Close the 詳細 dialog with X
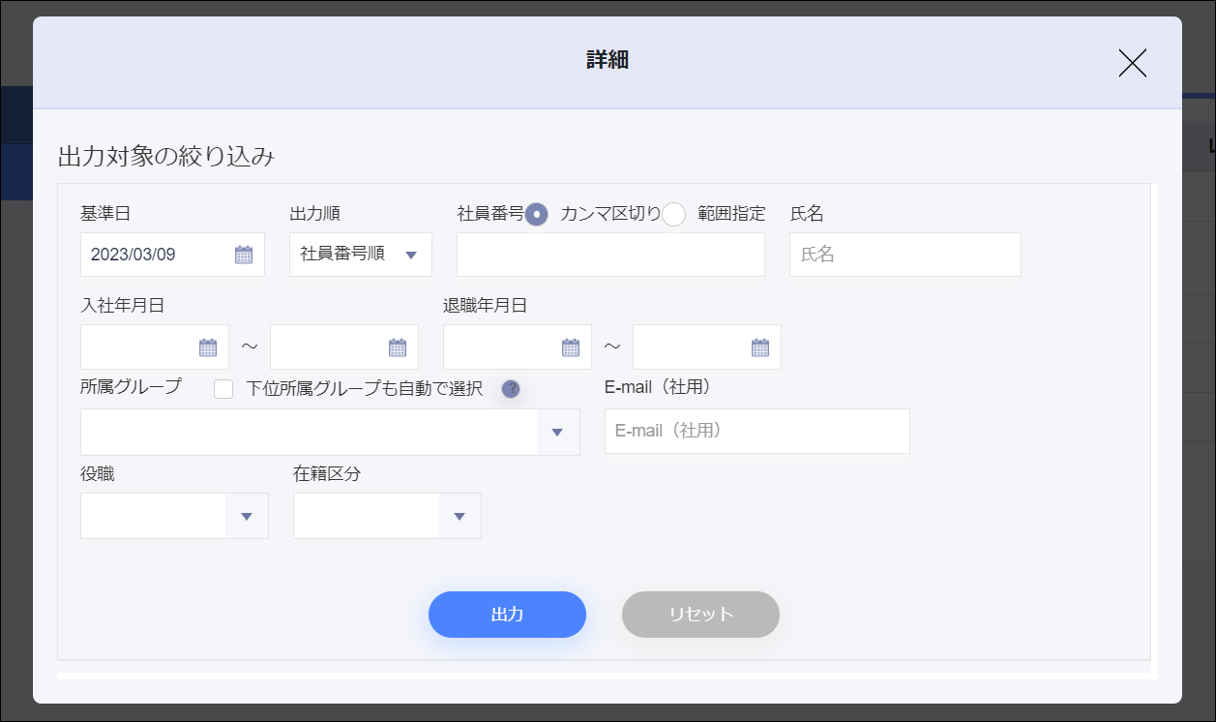The width and height of the screenshot is (1216, 722). pos(1132,63)
